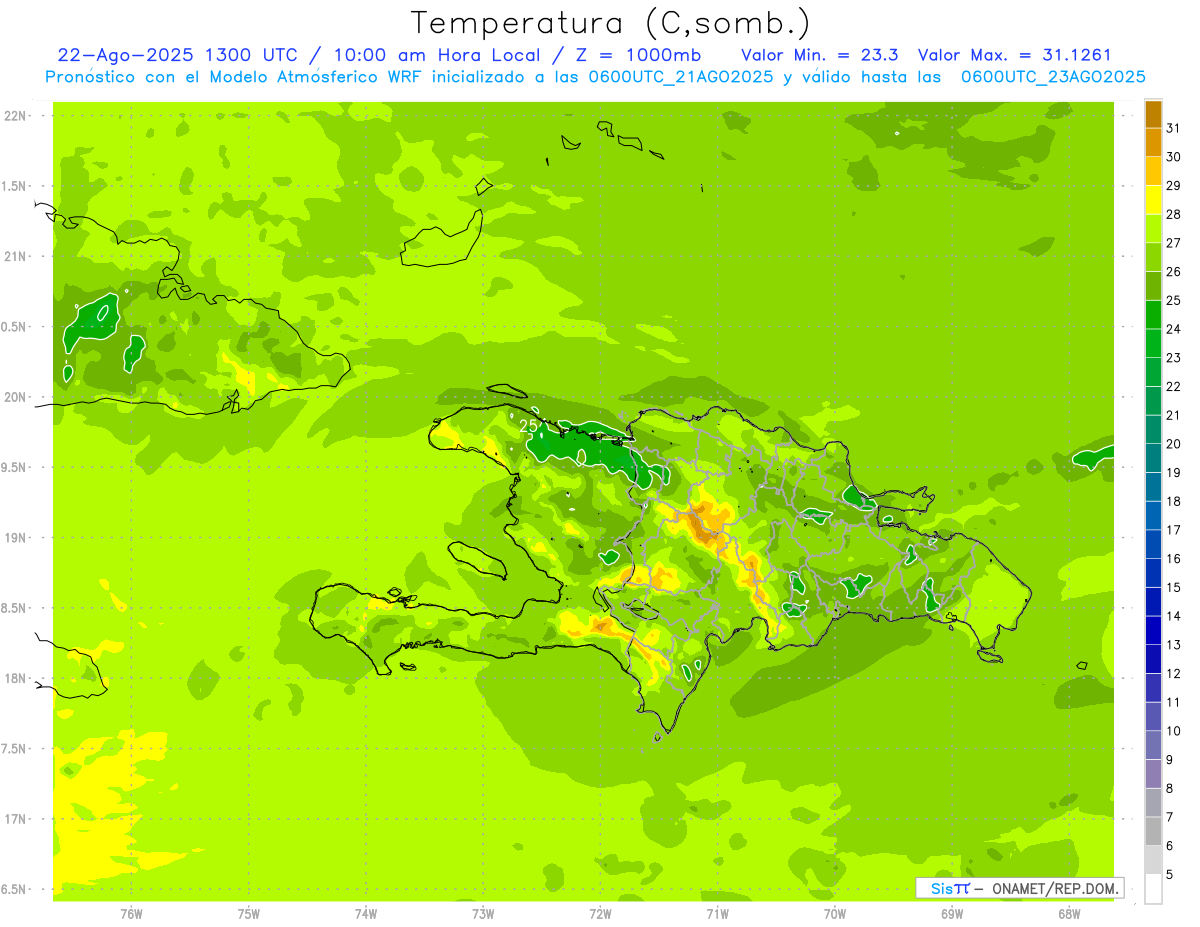Pick the dark blue swatch between 12 and 13
This screenshot has height=927, width=1200.
tap(1153, 660)
